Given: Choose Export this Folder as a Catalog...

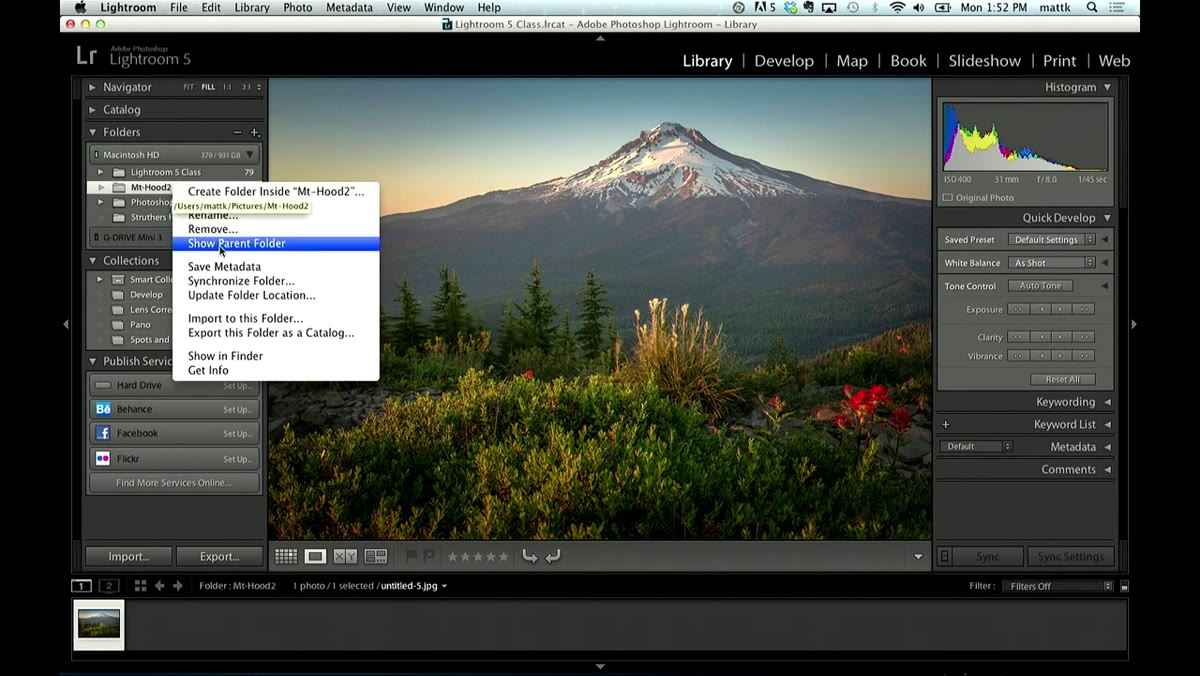Looking at the screenshot, I should [276, 333].
